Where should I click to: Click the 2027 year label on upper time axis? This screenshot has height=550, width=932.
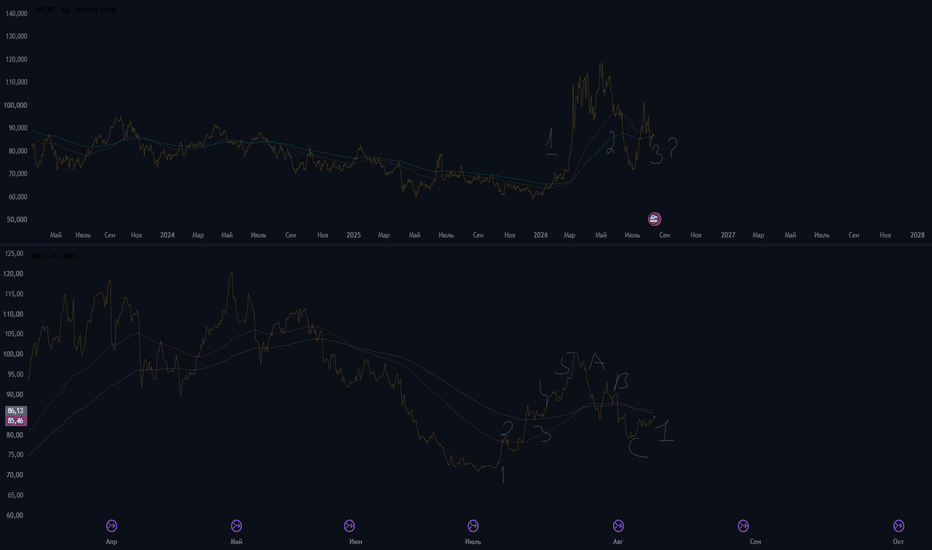point(728,235)
